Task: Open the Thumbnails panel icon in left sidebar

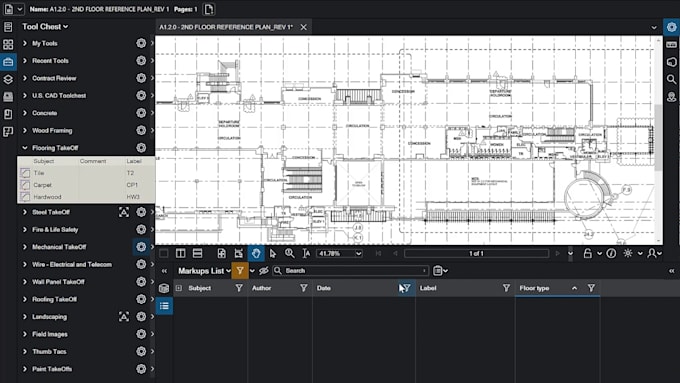Action: pos(8,44)
